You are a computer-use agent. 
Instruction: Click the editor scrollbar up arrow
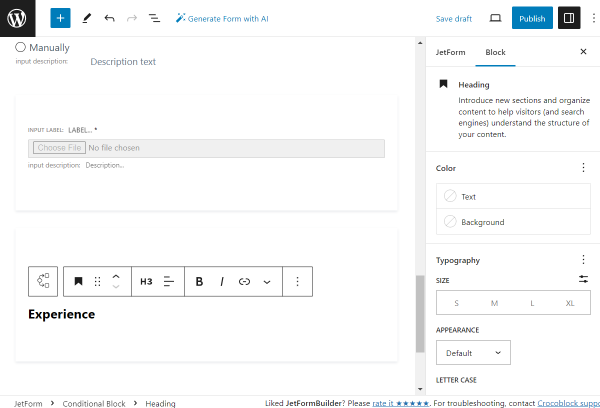coord(420,43)
